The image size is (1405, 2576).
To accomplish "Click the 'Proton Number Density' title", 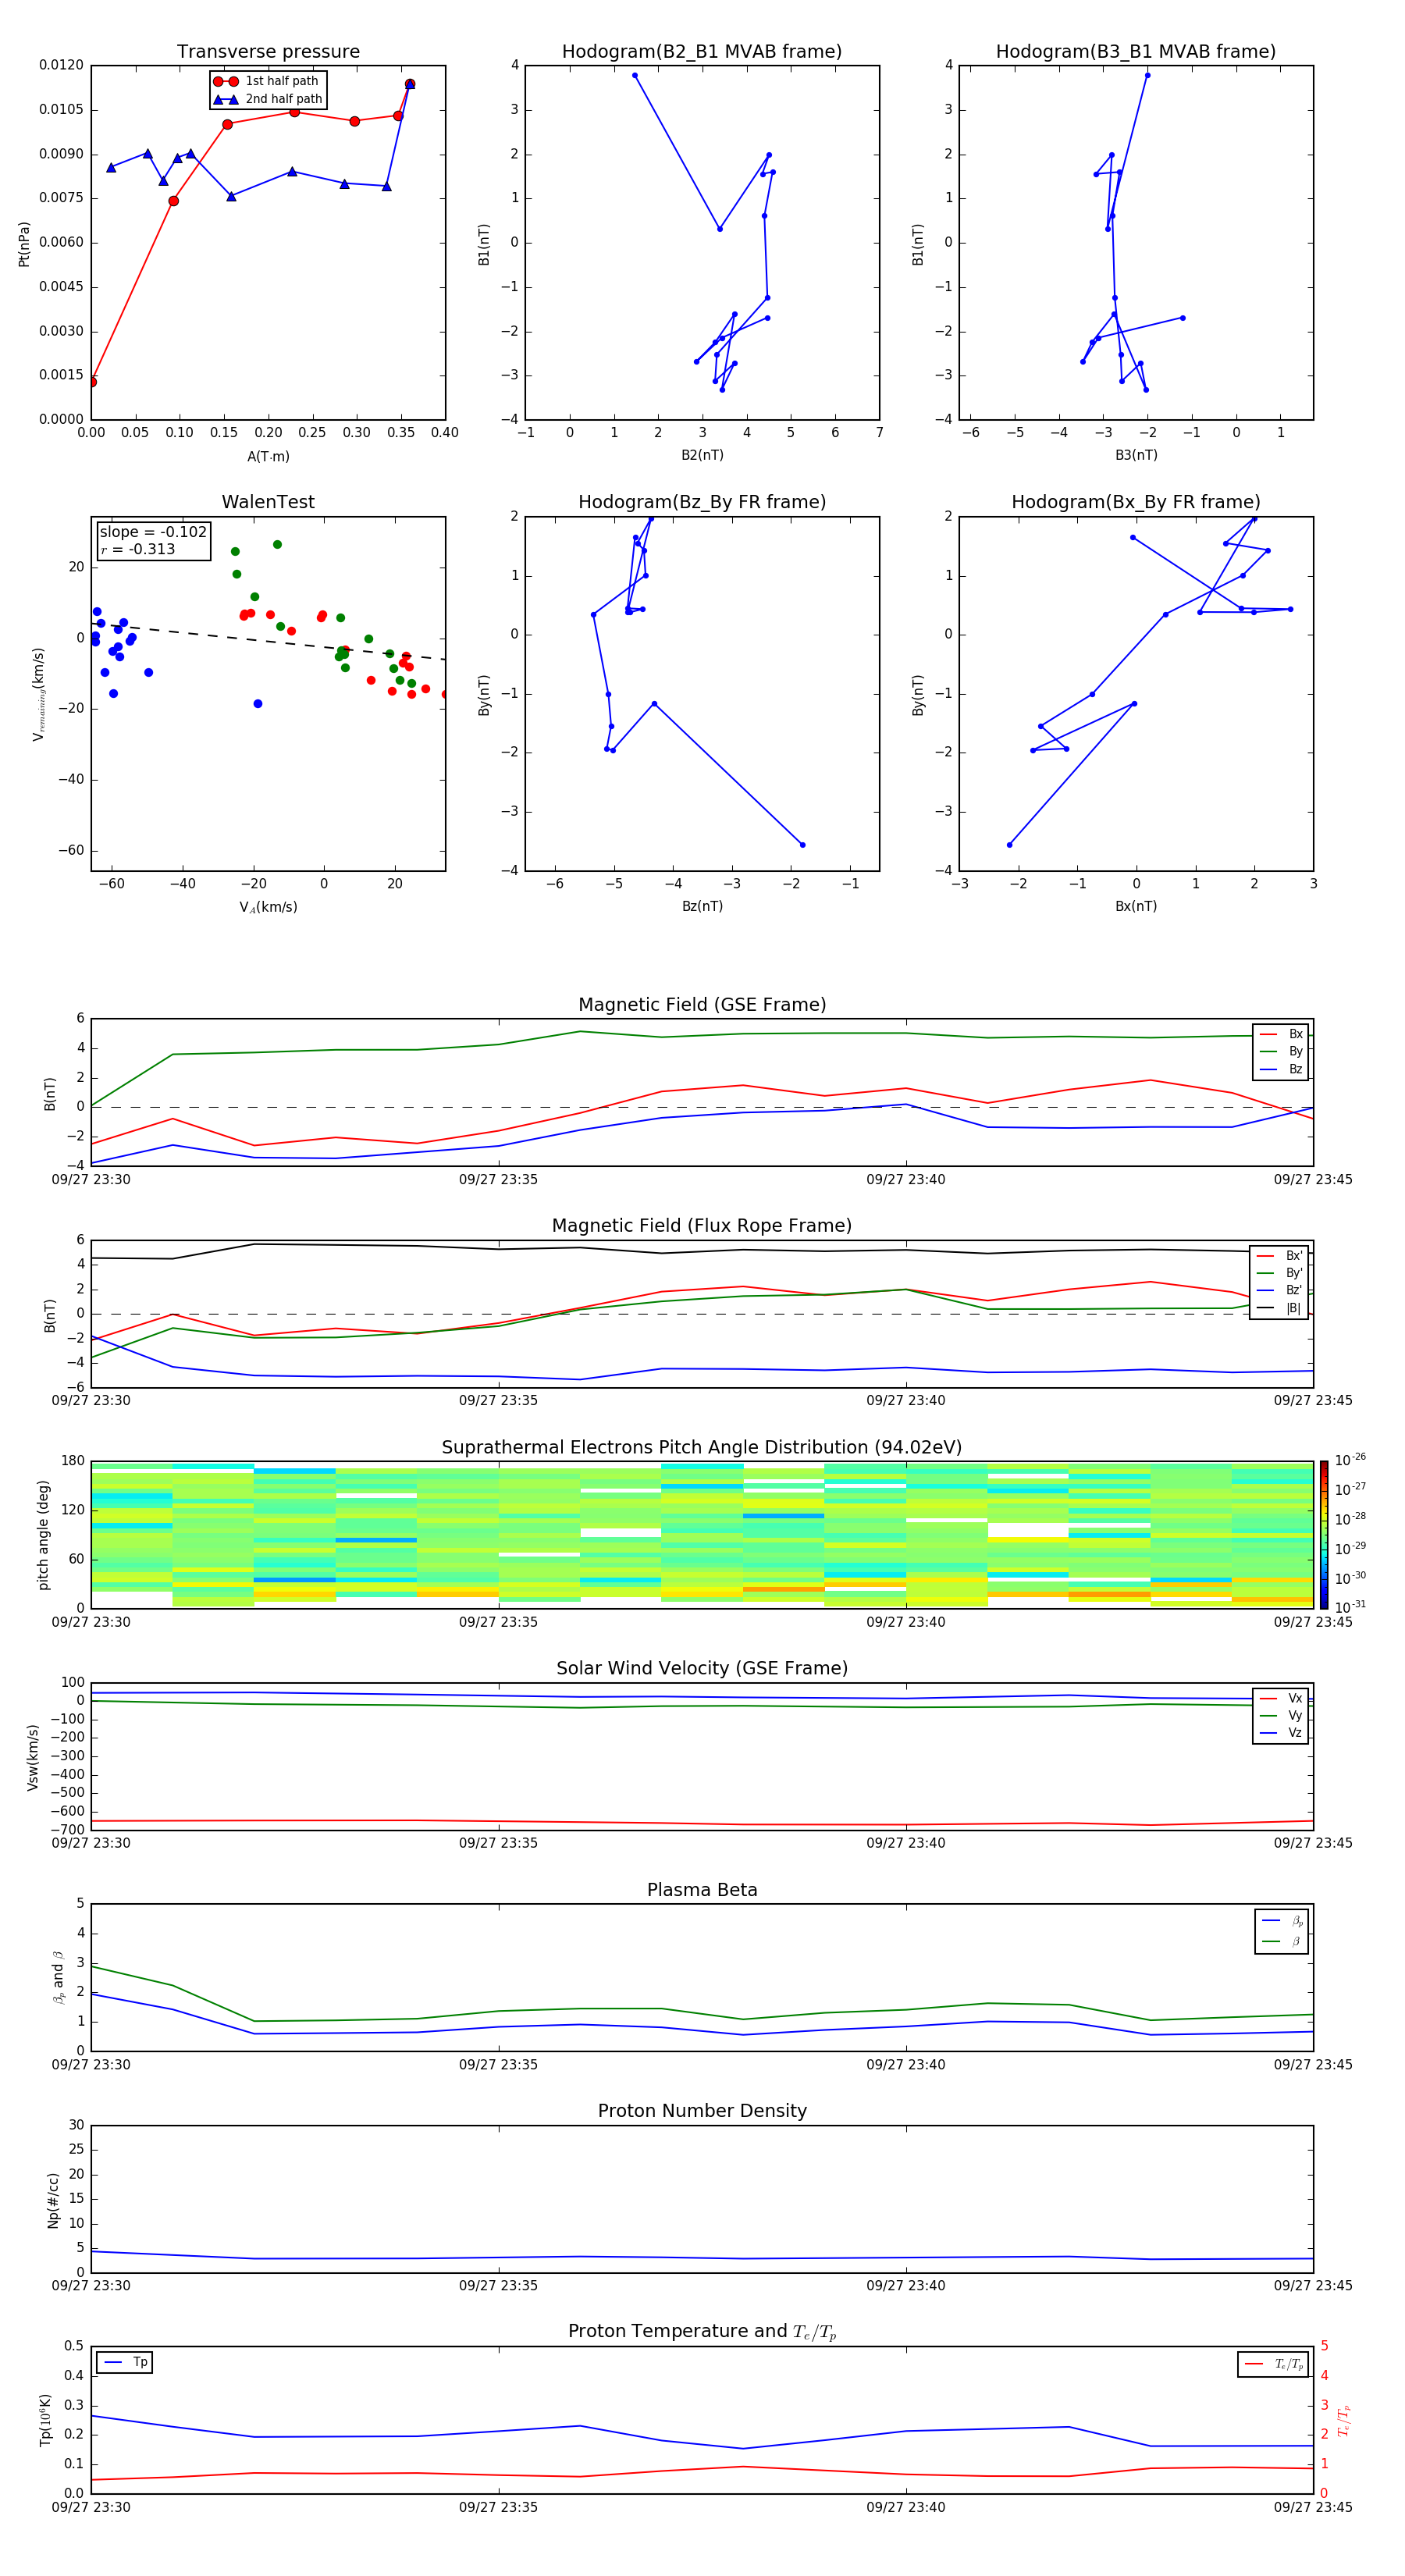I will (x=702, y=2111).
